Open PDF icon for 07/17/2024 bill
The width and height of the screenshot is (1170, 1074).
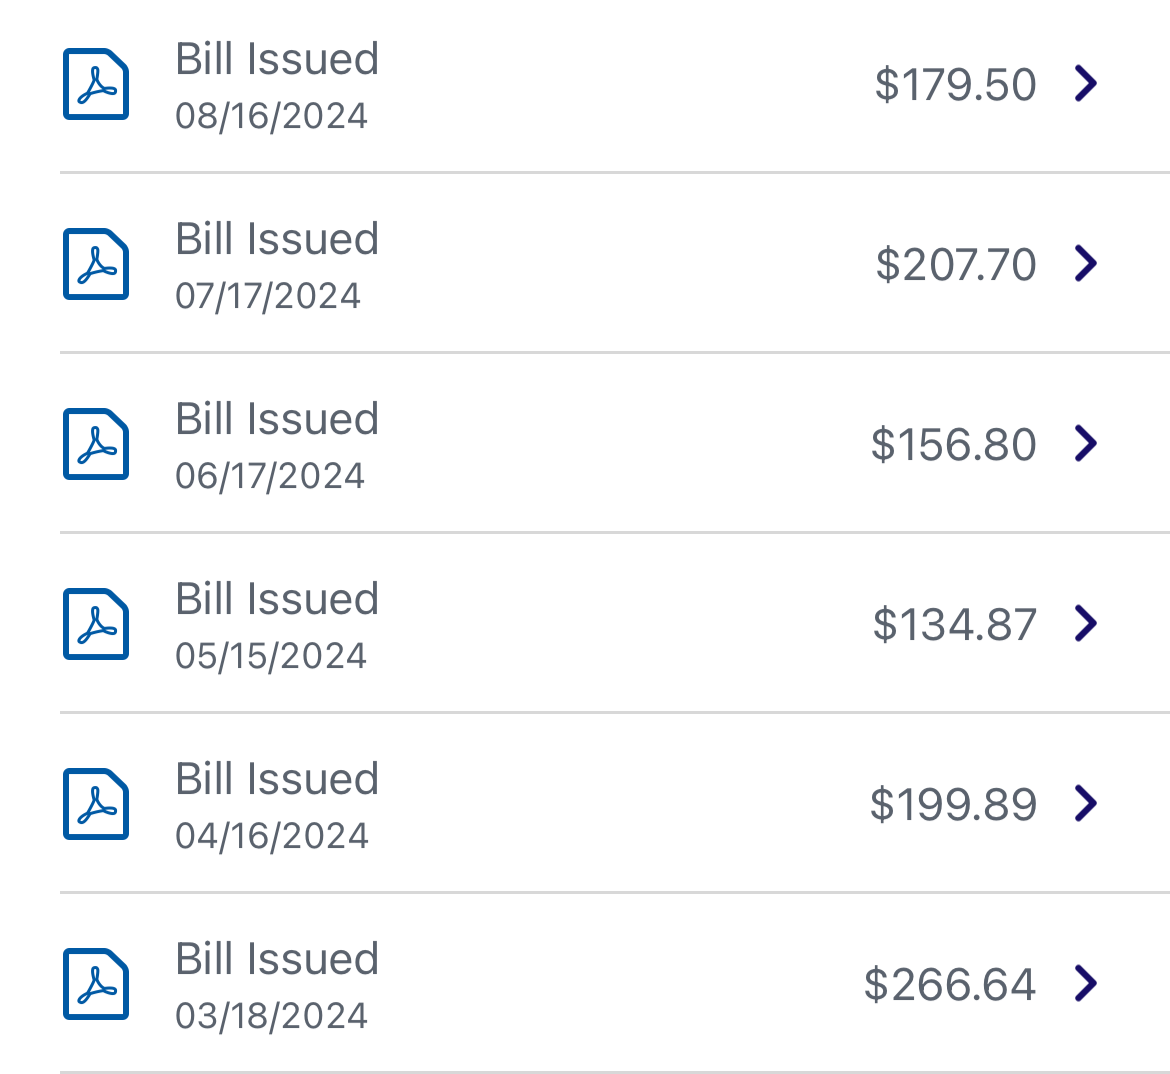(96, 263)
